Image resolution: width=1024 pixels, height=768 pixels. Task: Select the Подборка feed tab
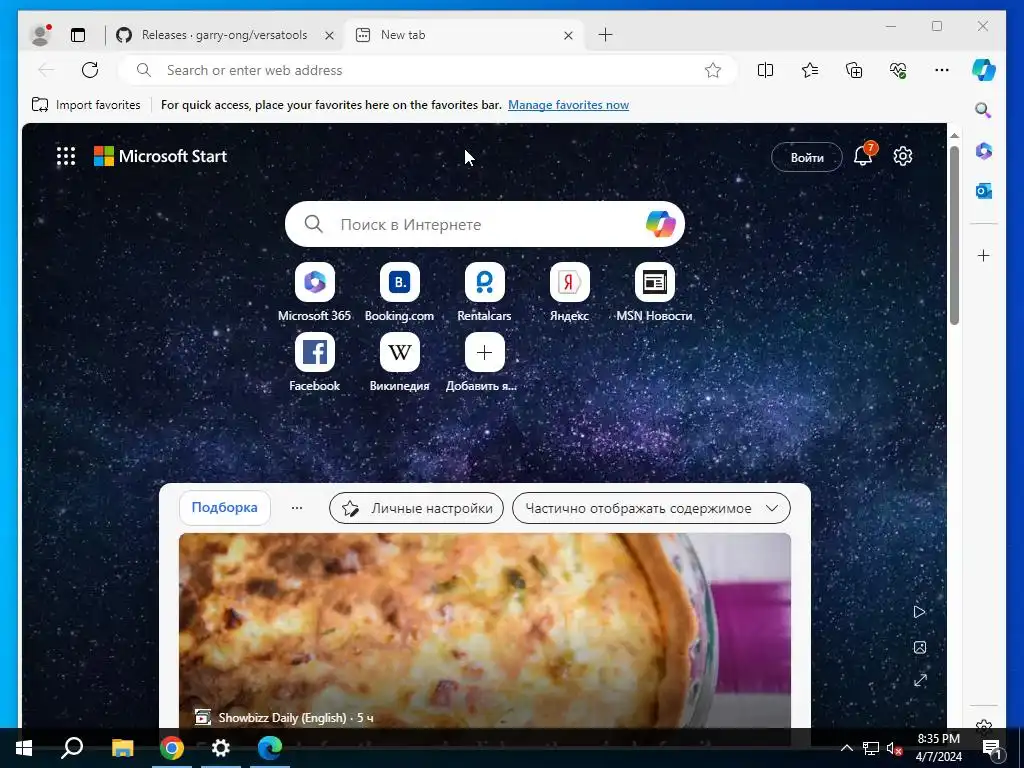[x=225, y=507]
